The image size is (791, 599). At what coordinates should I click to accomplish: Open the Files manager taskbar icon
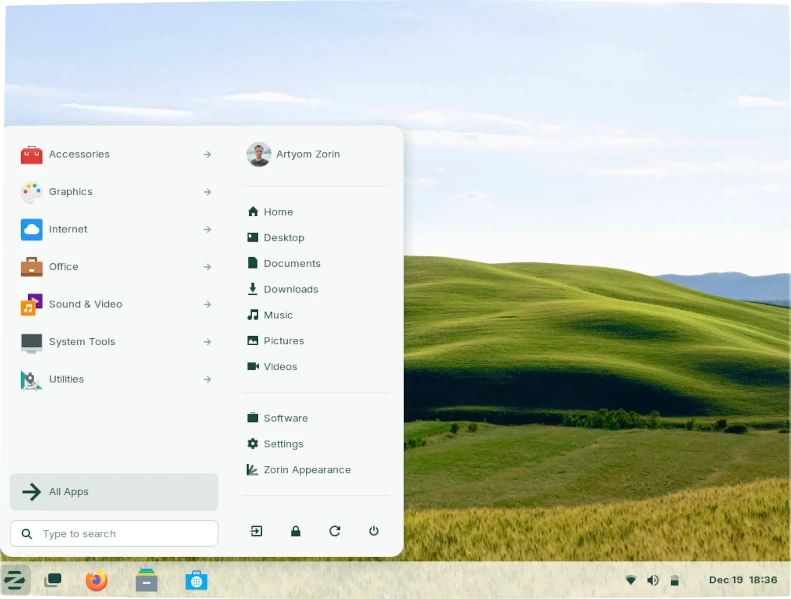147,580
